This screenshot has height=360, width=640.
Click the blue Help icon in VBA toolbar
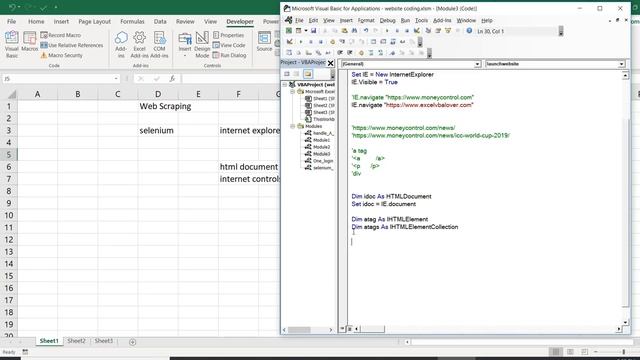point(469,31)
